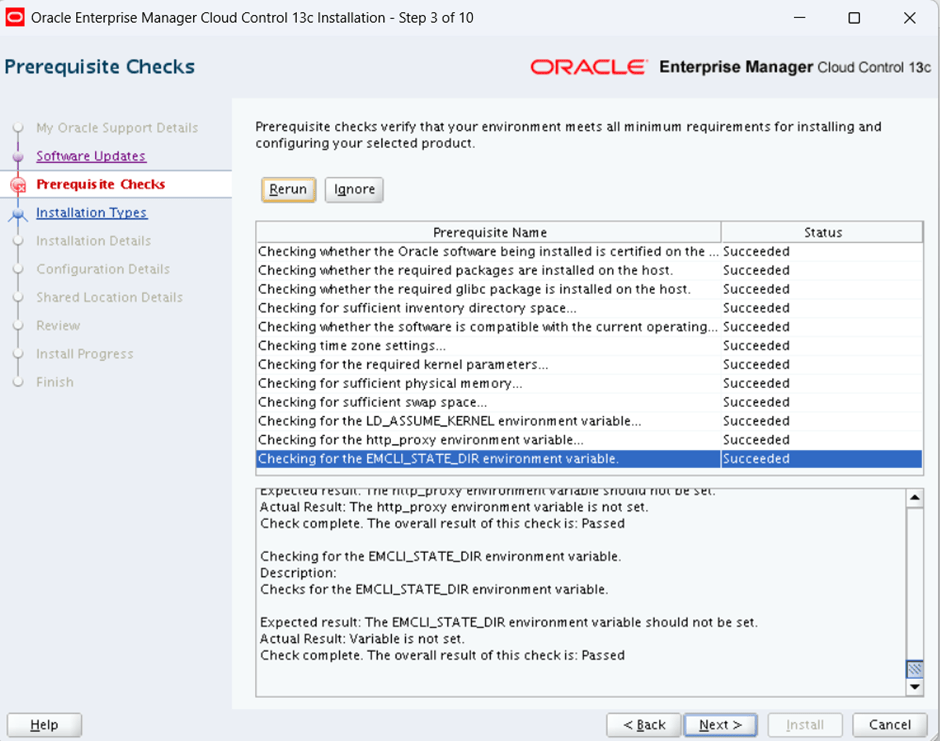
Task: Click the scroll up arrow in details pane
Action: tap(914, 498)
